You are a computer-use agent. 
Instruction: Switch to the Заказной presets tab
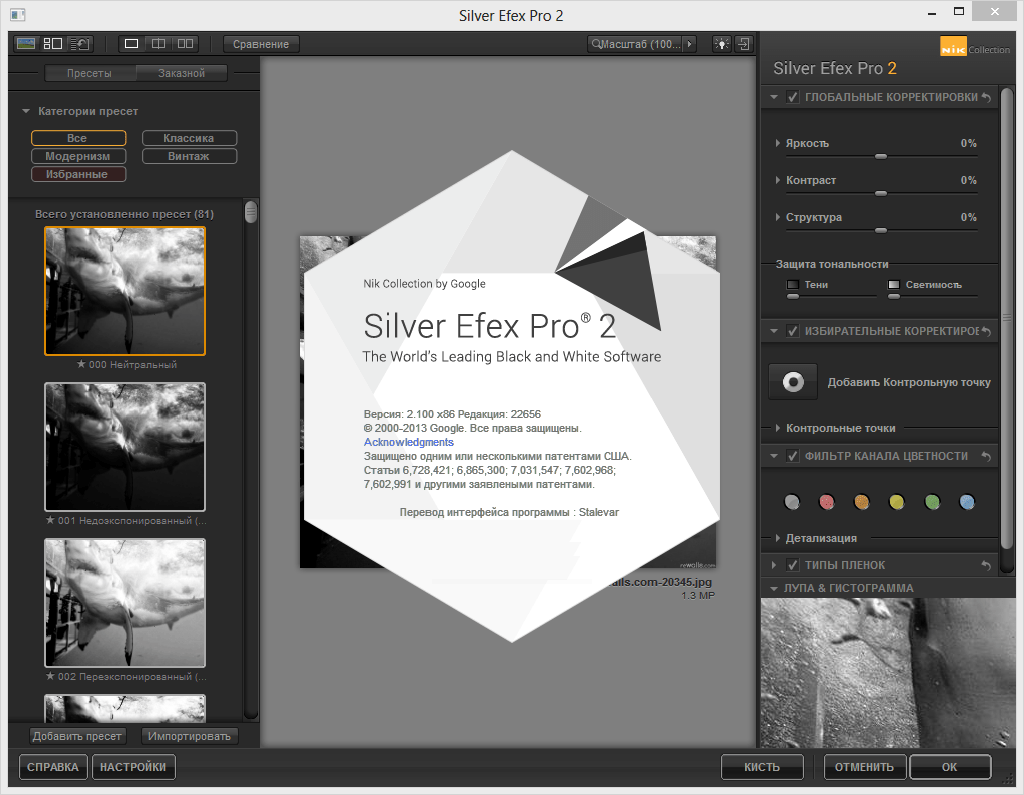tap(181, 73)
